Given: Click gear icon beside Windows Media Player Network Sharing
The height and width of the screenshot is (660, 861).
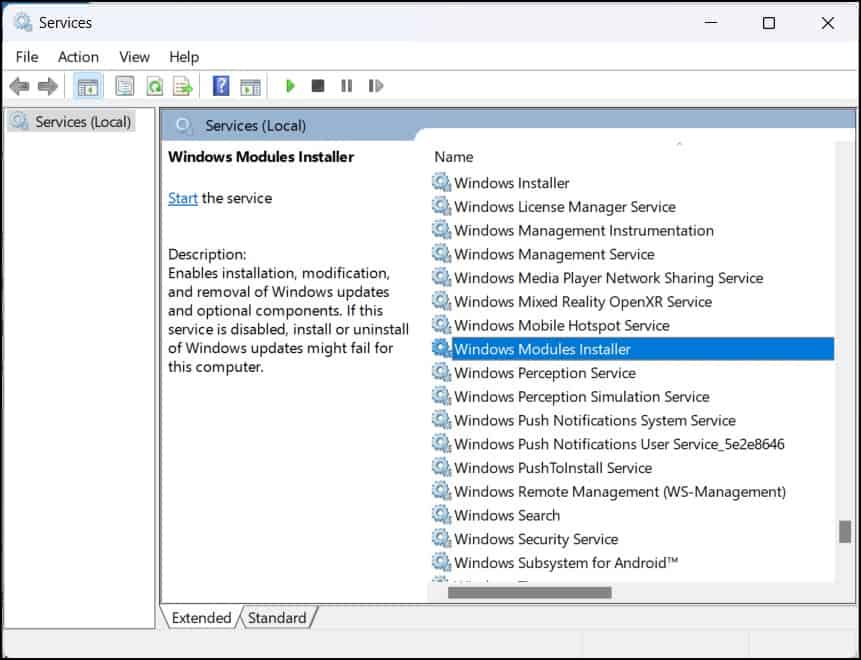Looking at the screenshot, I should [x=441, y=277].
